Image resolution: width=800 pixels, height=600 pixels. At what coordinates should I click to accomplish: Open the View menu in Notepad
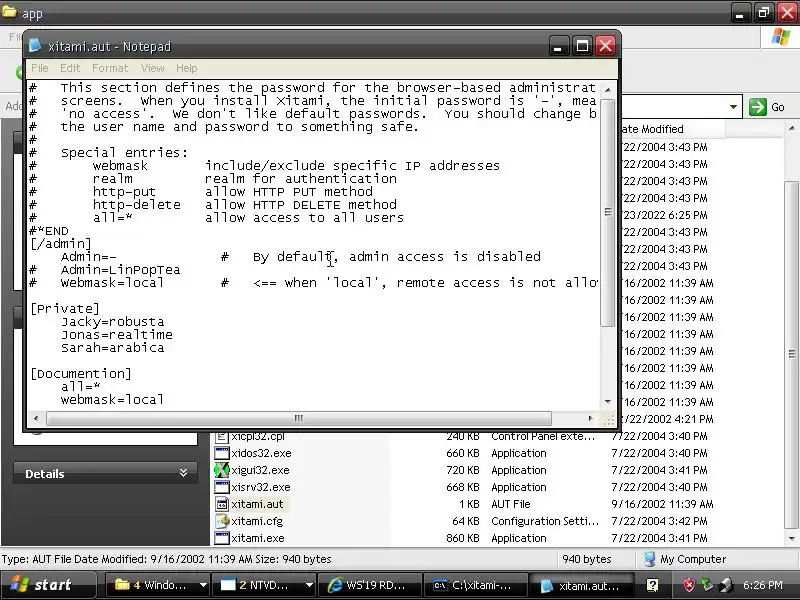coord(153,68)
